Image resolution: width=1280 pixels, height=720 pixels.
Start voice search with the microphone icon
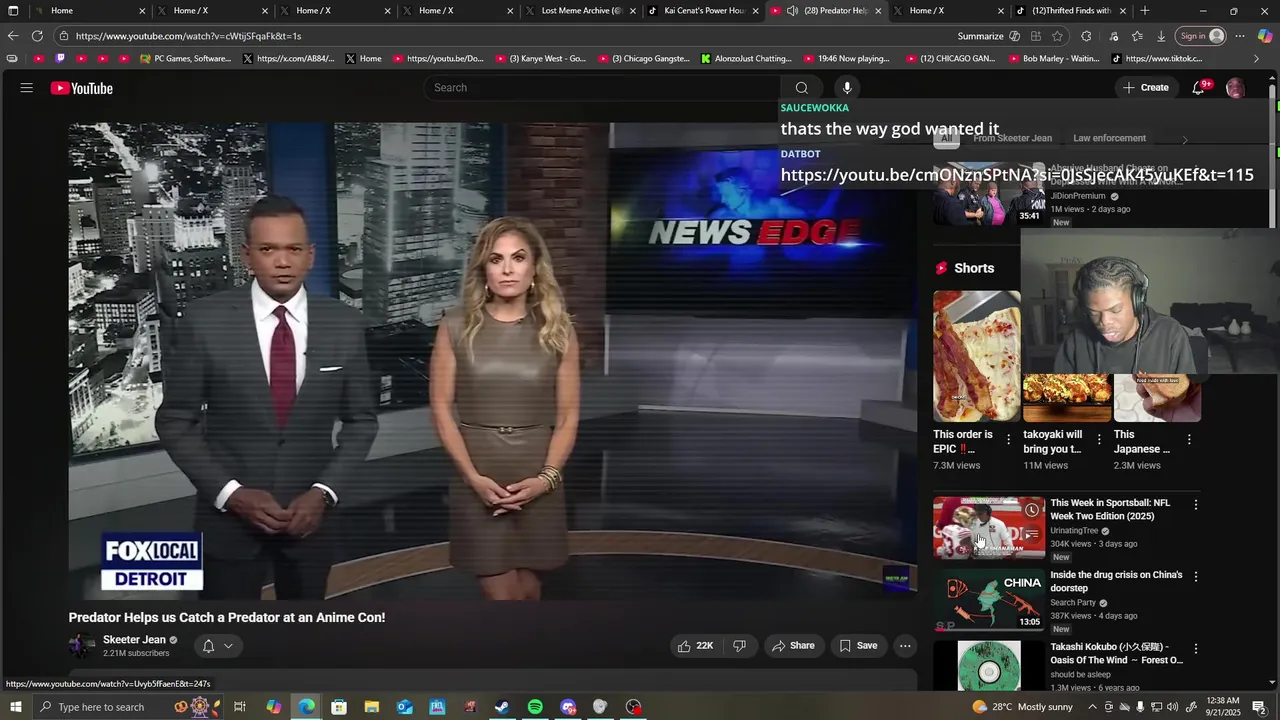[x=847, y=88]
